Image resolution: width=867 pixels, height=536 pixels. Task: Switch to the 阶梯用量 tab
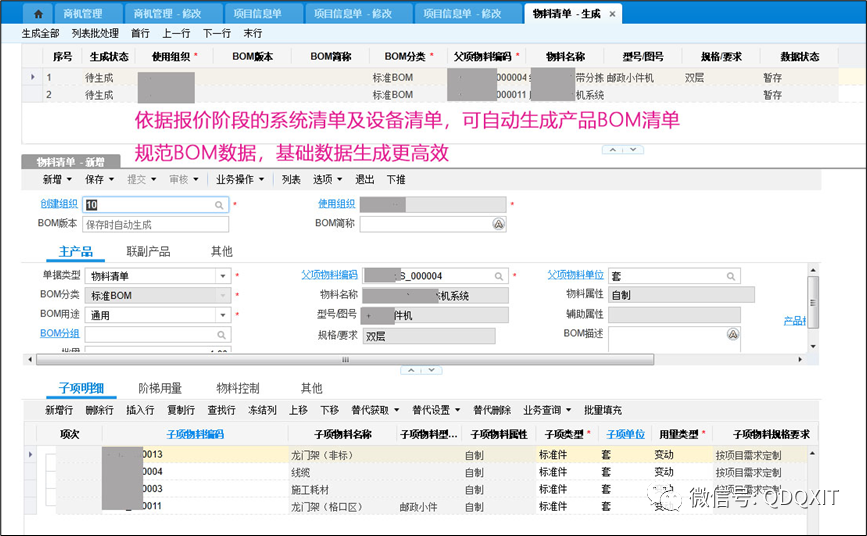[160, 388]
